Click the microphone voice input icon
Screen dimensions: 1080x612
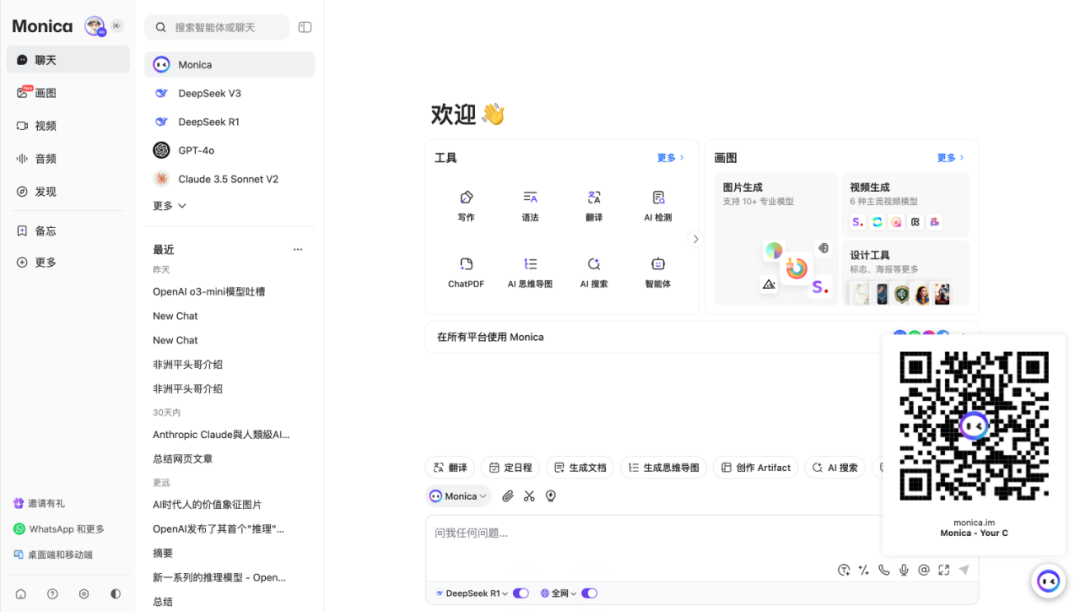pyautogui.click(x=904, y=570)
